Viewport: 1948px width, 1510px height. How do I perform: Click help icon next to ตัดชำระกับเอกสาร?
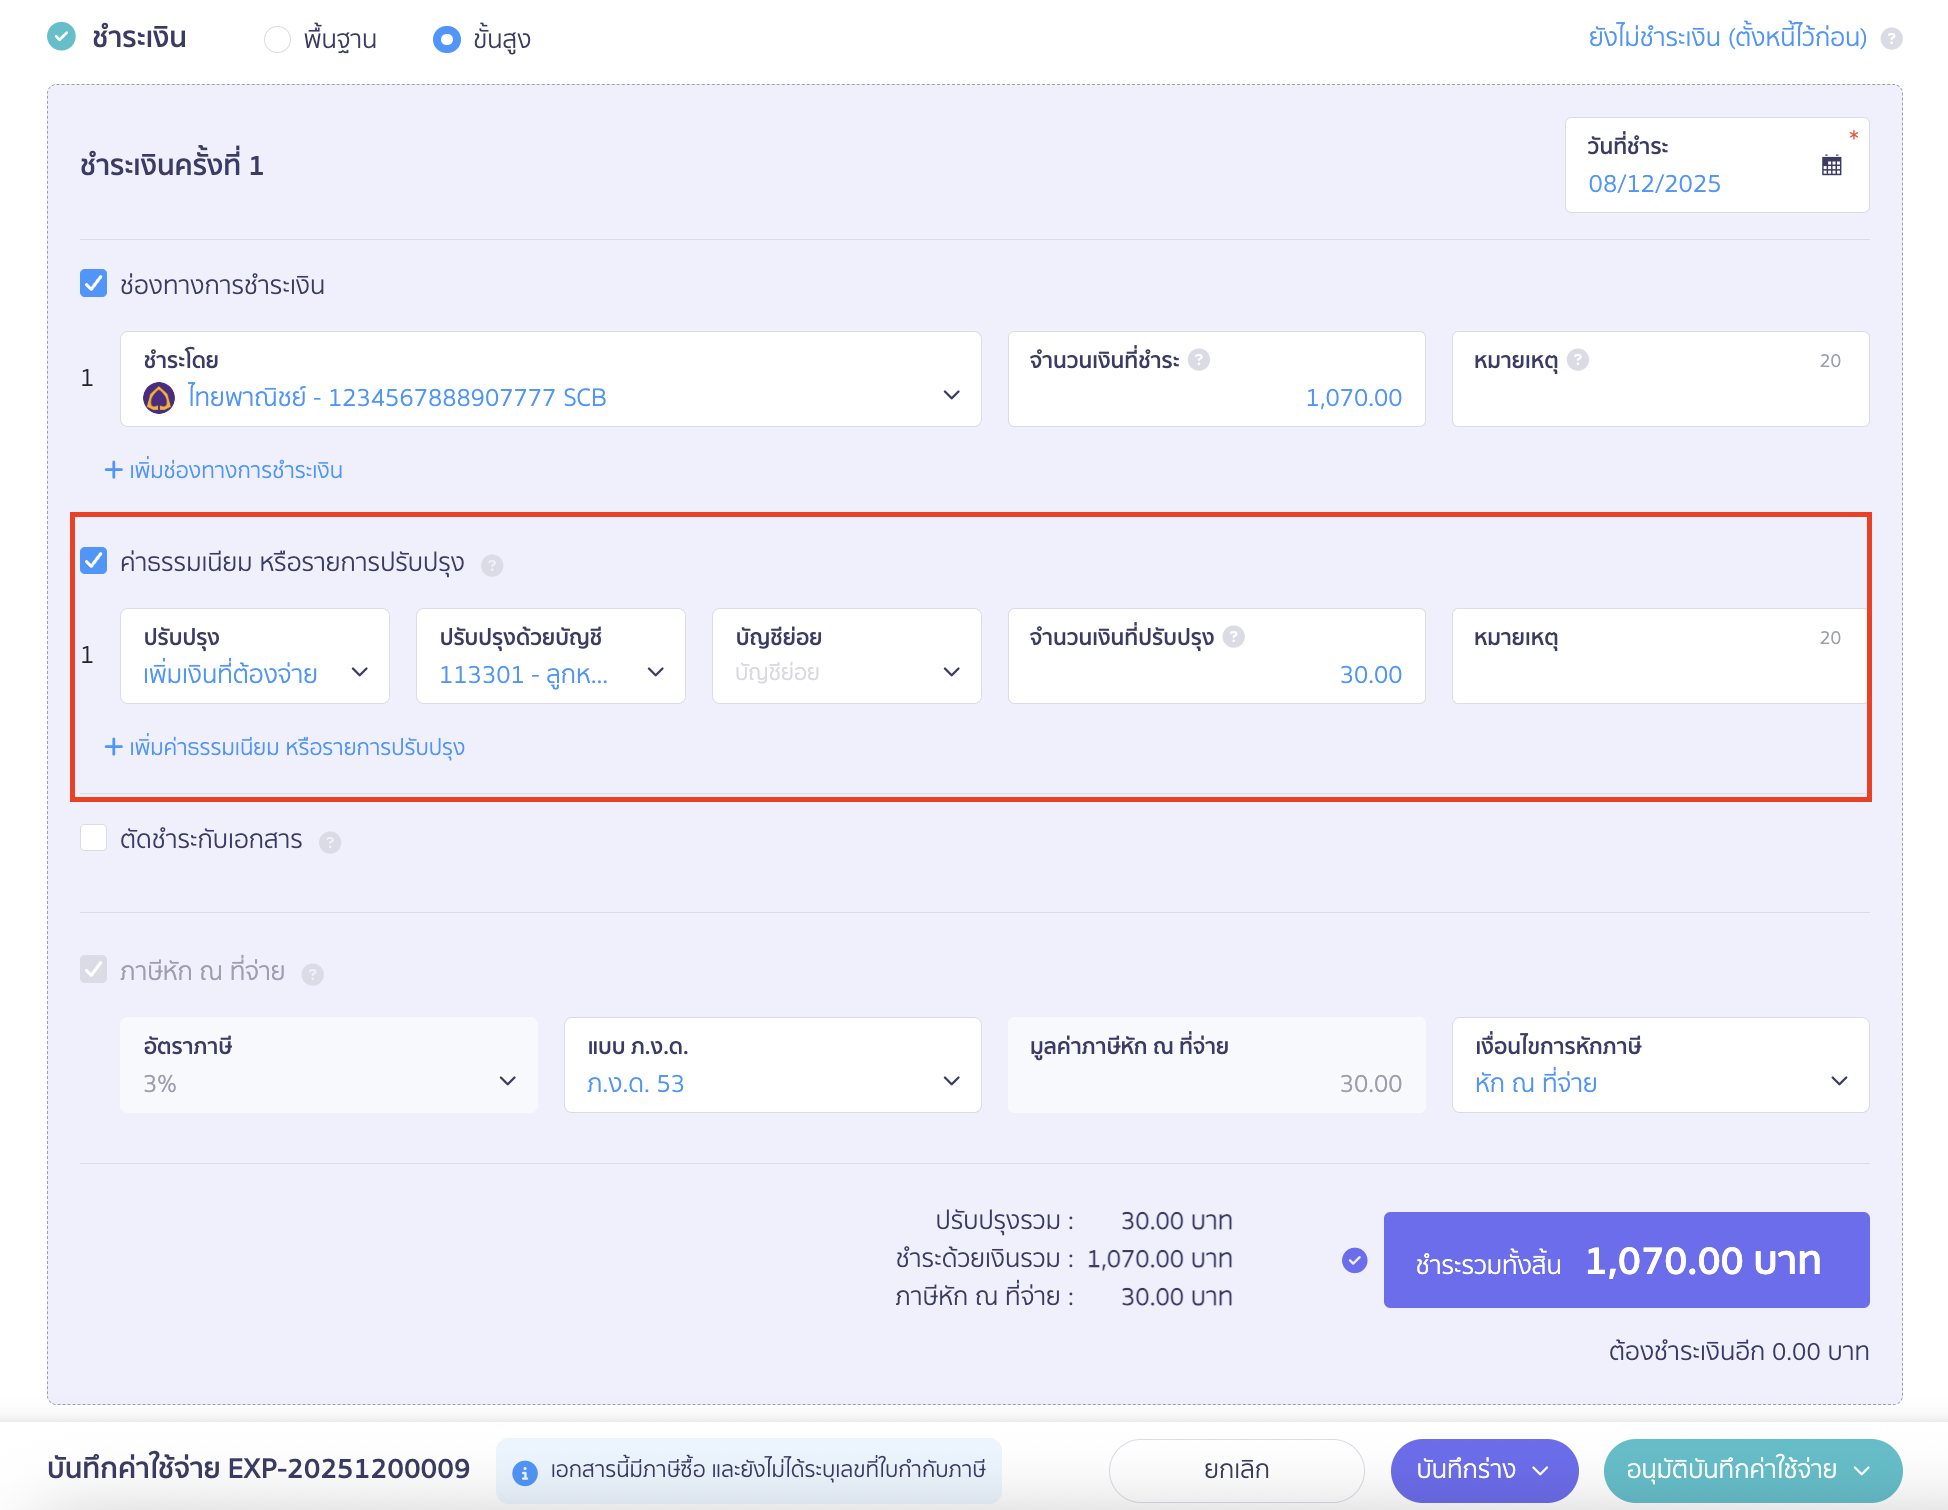point(330,843)
